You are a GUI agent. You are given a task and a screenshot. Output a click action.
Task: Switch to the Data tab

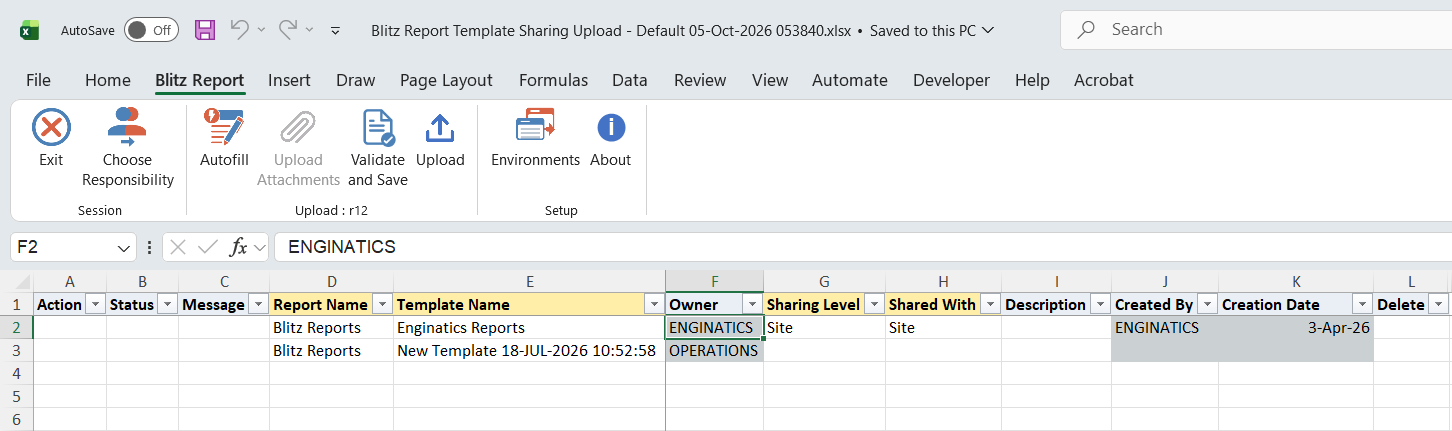pyautogui.click(x=630, y=80)
